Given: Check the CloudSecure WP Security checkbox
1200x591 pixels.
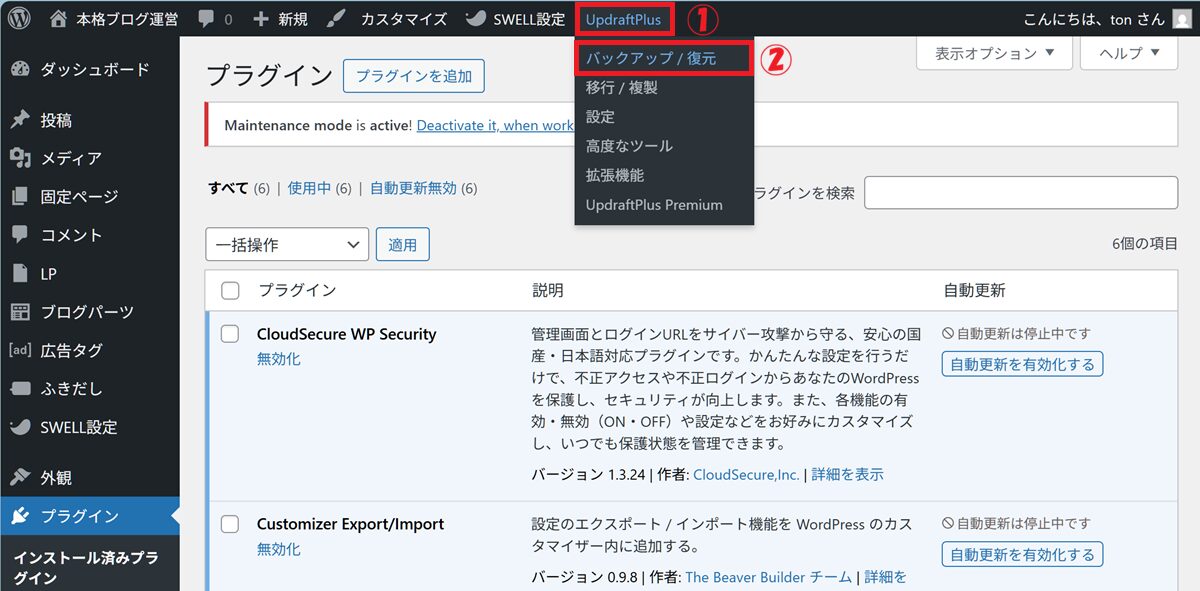Looking at the screenshot, I should coord(230,334).
